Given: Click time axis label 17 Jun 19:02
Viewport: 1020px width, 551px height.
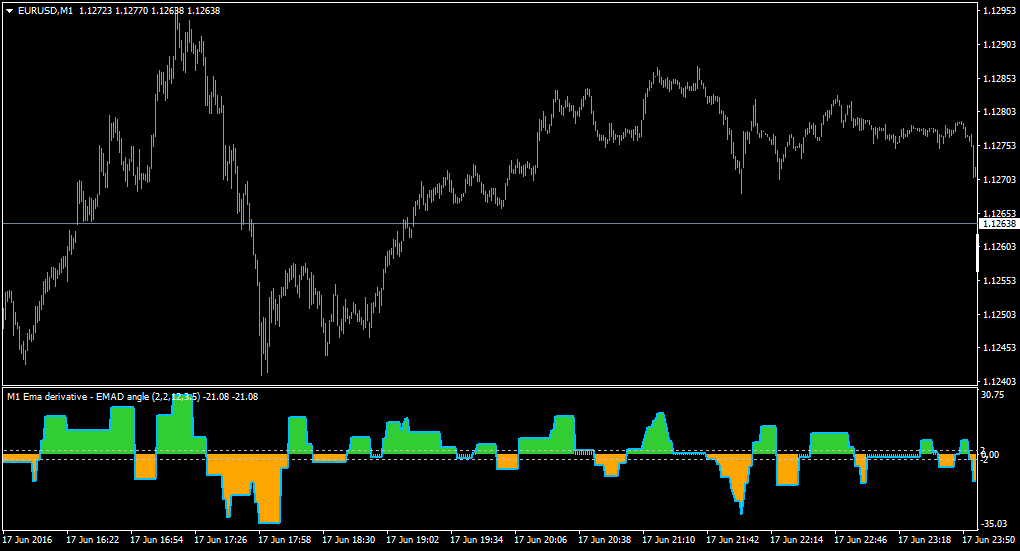Looking at the screenshot, I should pyautogui.click(x=412, y=540).
